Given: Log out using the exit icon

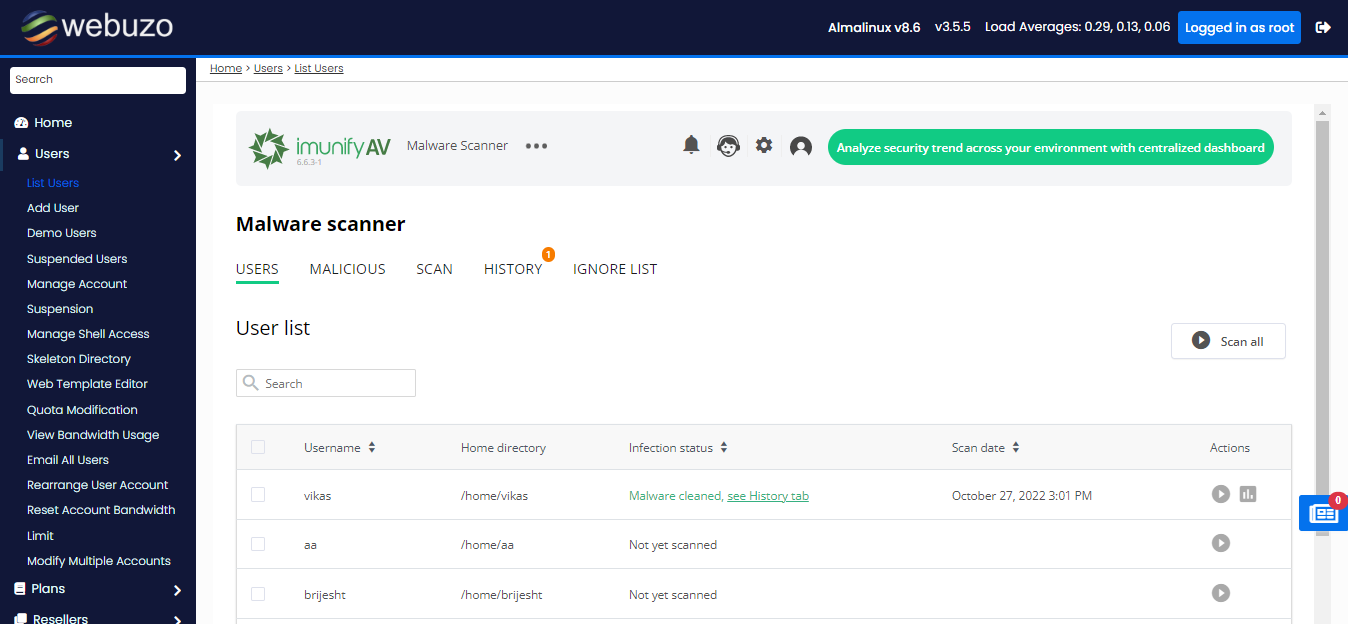Looking at the screenshot, I should point(1323,27).
